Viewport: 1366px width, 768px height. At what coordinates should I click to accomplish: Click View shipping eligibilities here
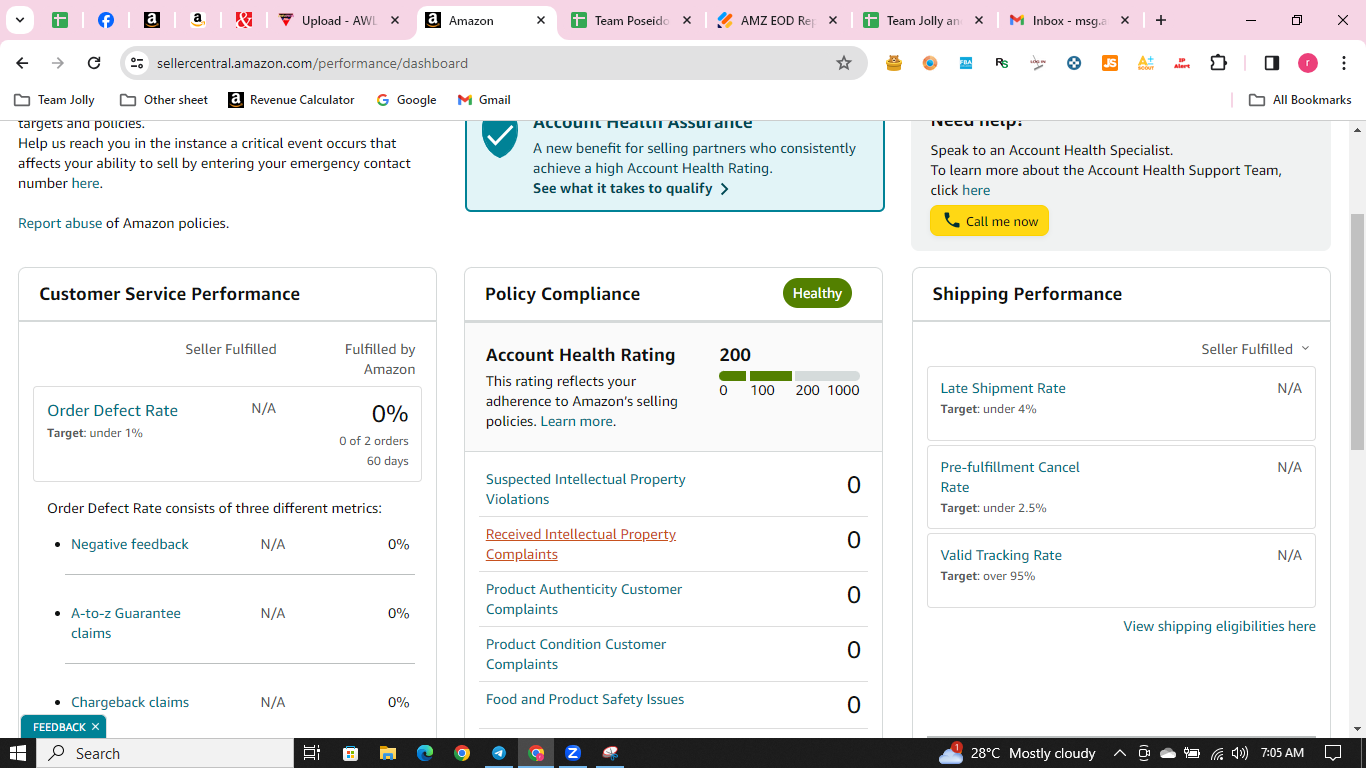pos(1219,626)
